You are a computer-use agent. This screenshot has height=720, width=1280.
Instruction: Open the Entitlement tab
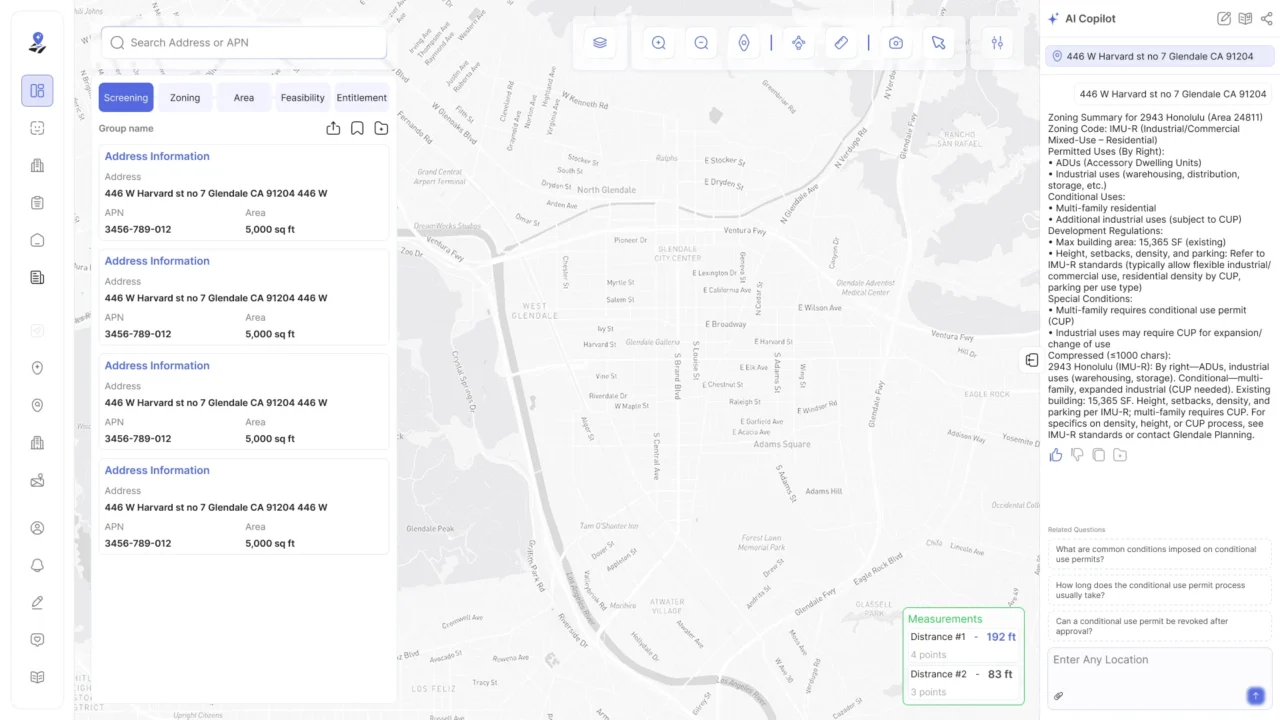(x=361, y=98)
